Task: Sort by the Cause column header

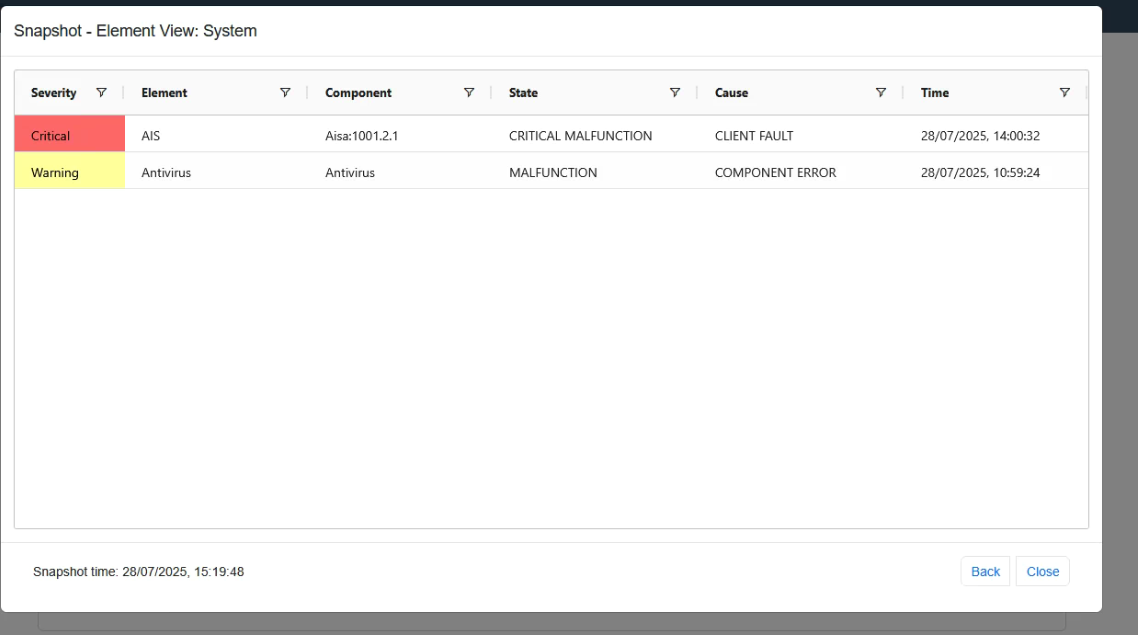Action: tap(732, 93)
